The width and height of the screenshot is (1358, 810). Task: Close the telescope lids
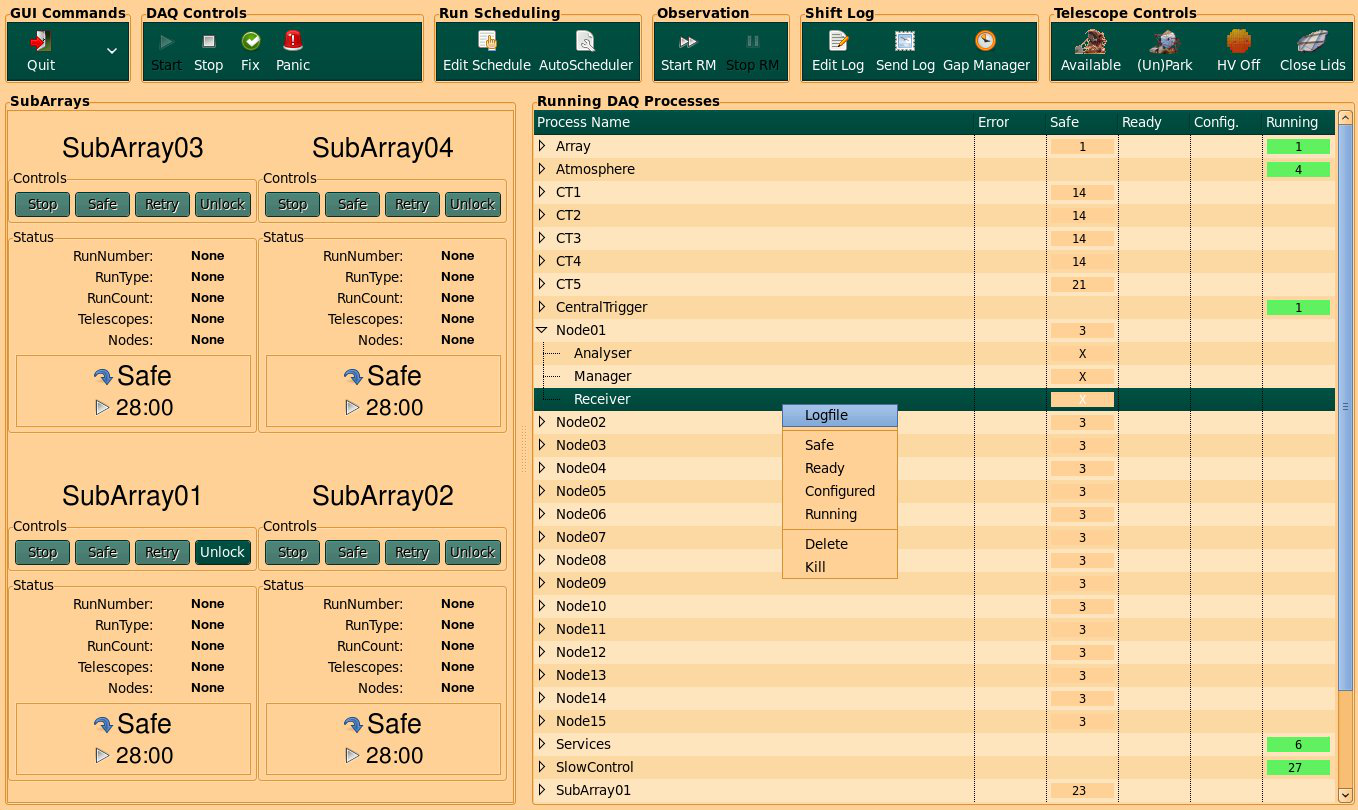click(1312, 41)
